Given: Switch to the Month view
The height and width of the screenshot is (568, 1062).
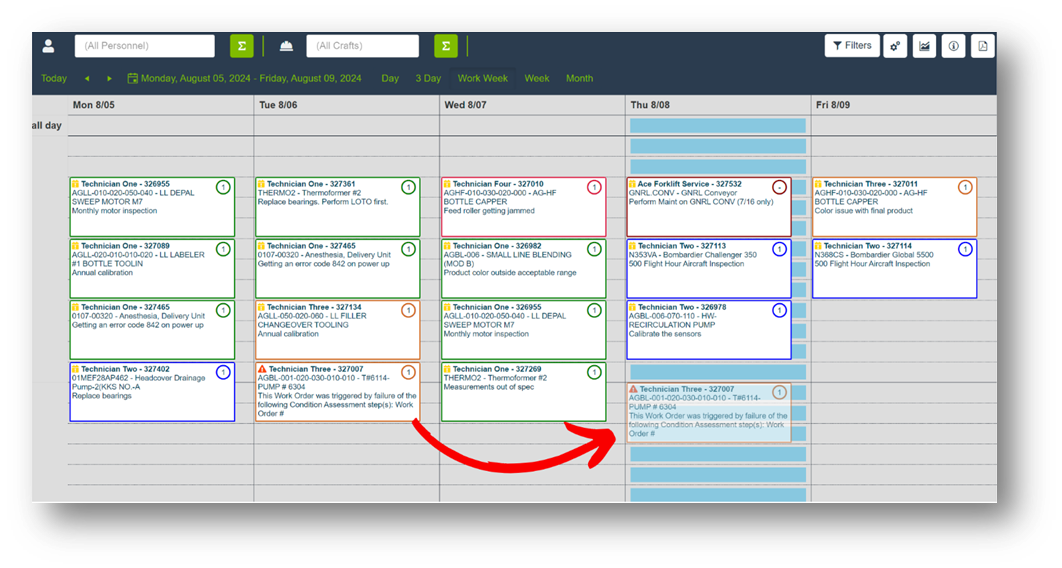Looking at the screenshot, I should coord(579,78).
